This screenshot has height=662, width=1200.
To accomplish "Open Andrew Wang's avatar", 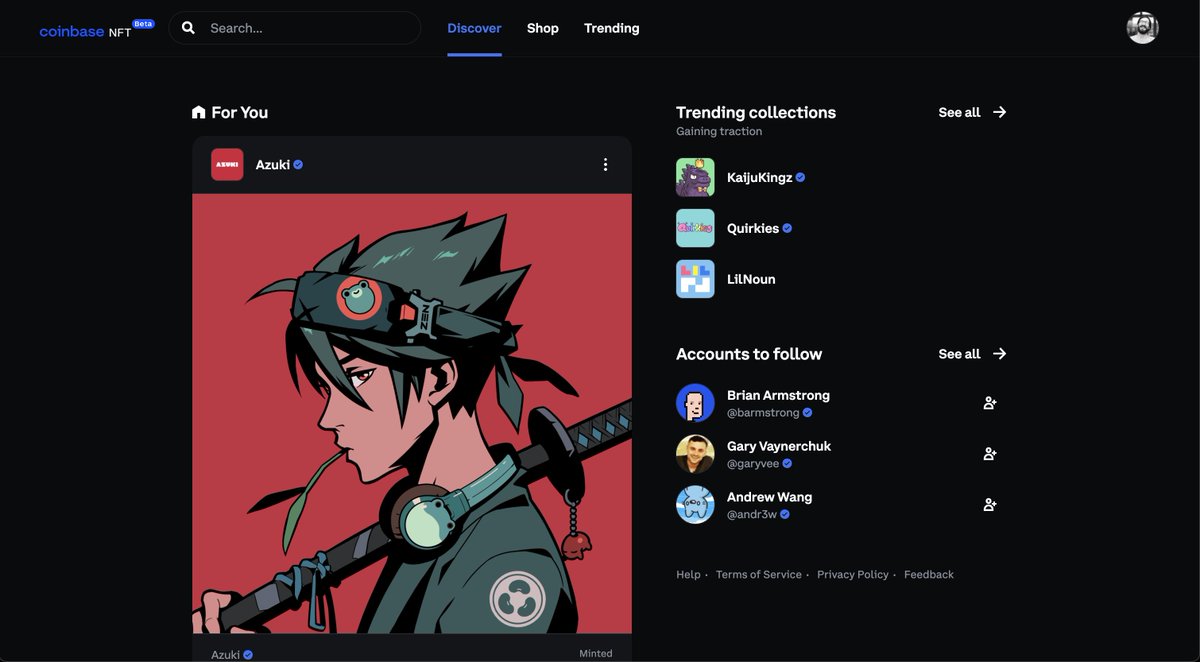I will pos(695,505).
